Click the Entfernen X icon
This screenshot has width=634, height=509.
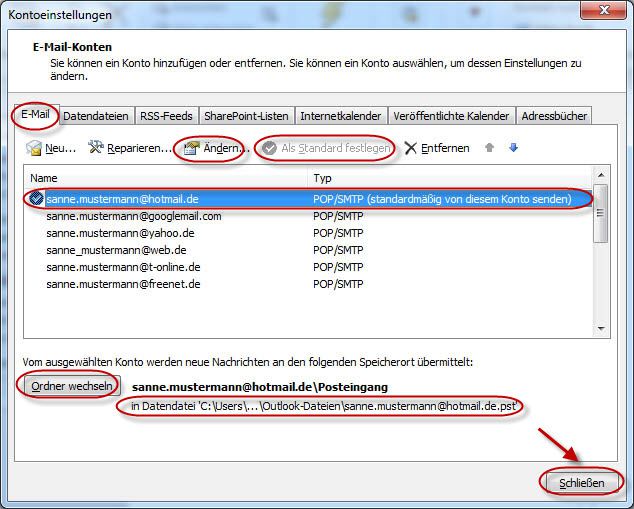(x=410, y=148)
